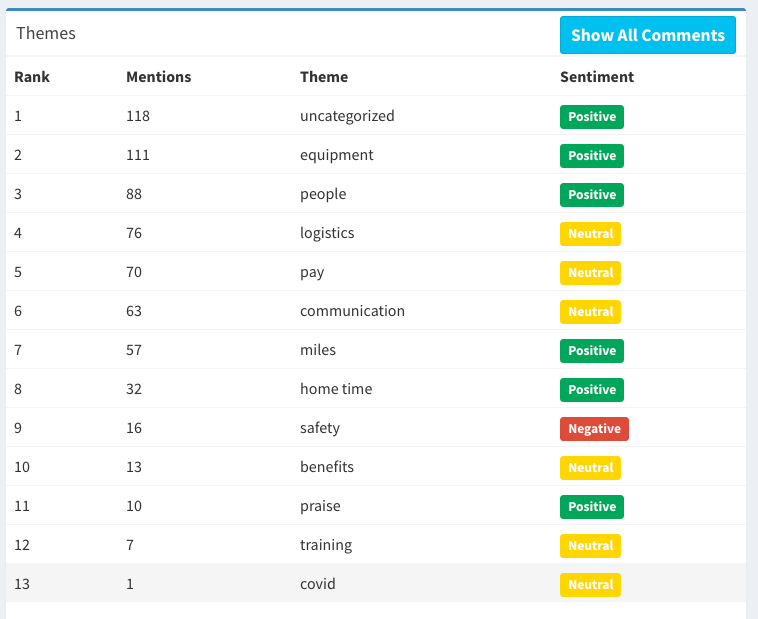Image resolution: width=758 pixels, height=619 pixels.
Task: Select the logistics theme row
Action: tap(376, 233)
